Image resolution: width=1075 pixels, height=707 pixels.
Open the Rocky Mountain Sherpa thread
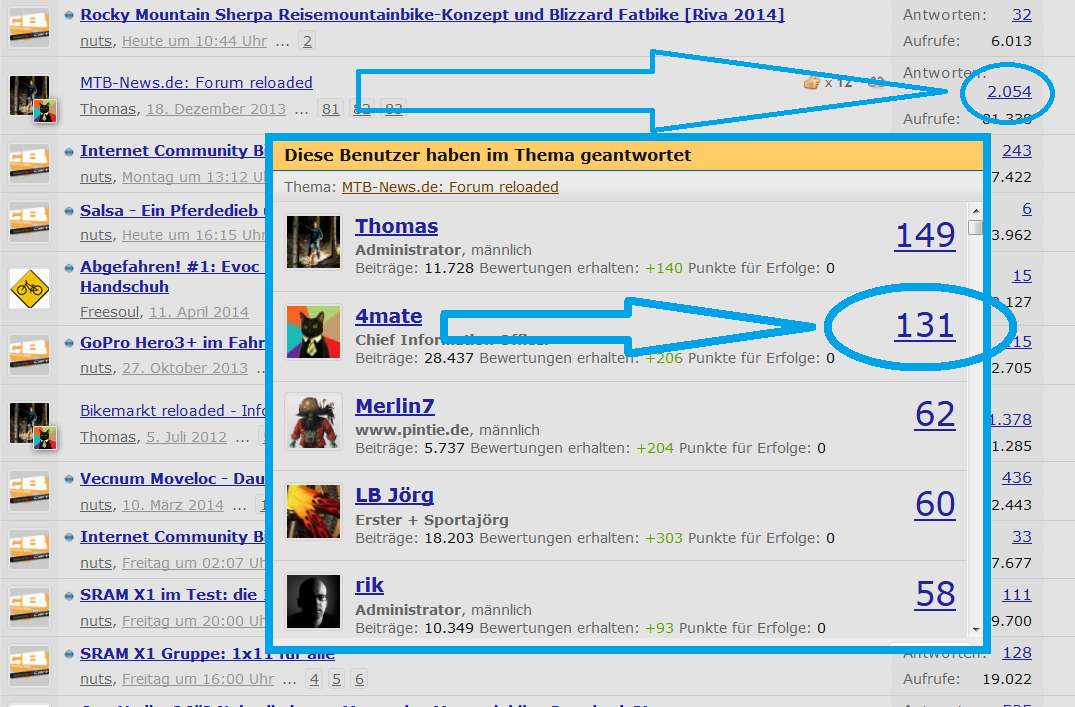click(x=431, y=14)
